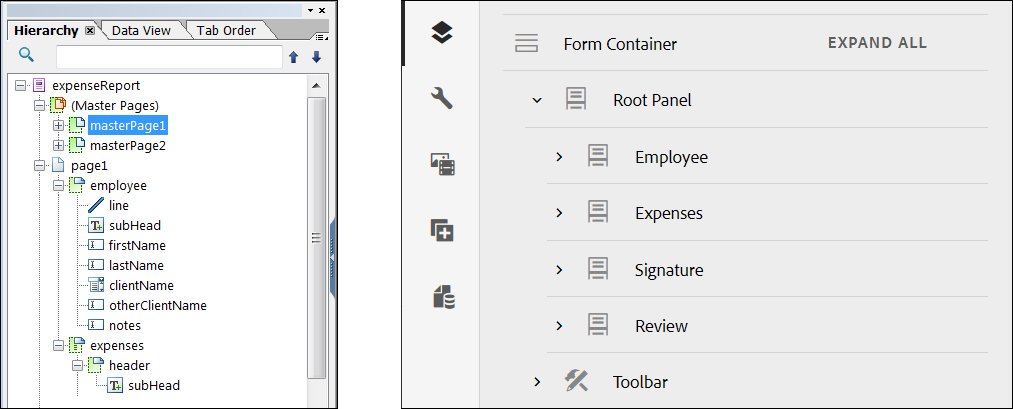The image size is (1013, 409).
Task: Click the line object icon
Action: 96,205
